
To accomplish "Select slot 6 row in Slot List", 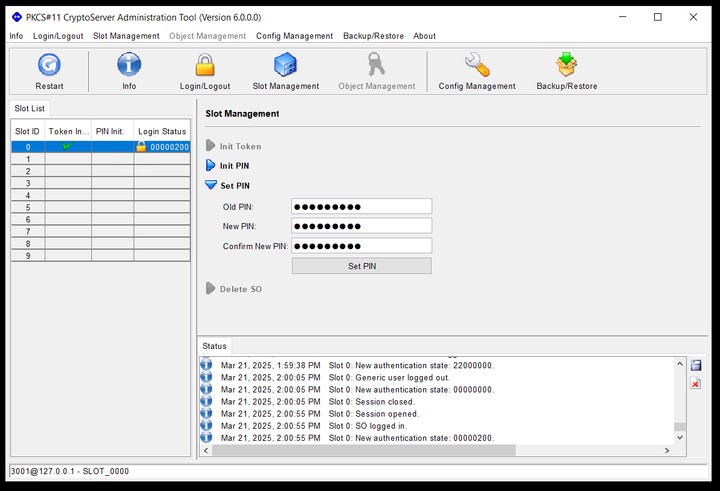I will [x=101, y=219].
